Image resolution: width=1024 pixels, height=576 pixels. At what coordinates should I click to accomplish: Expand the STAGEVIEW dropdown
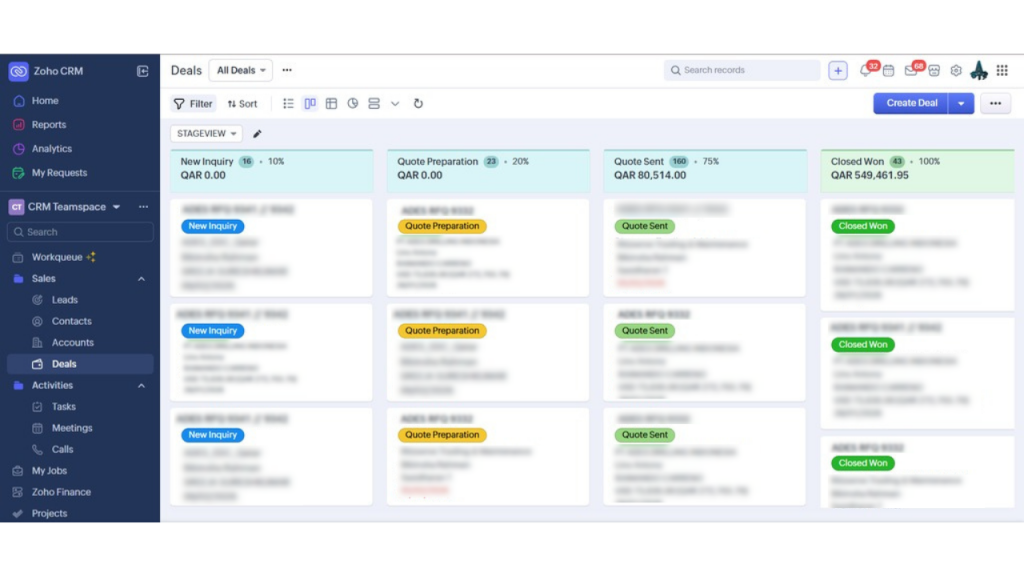[206, 134]
